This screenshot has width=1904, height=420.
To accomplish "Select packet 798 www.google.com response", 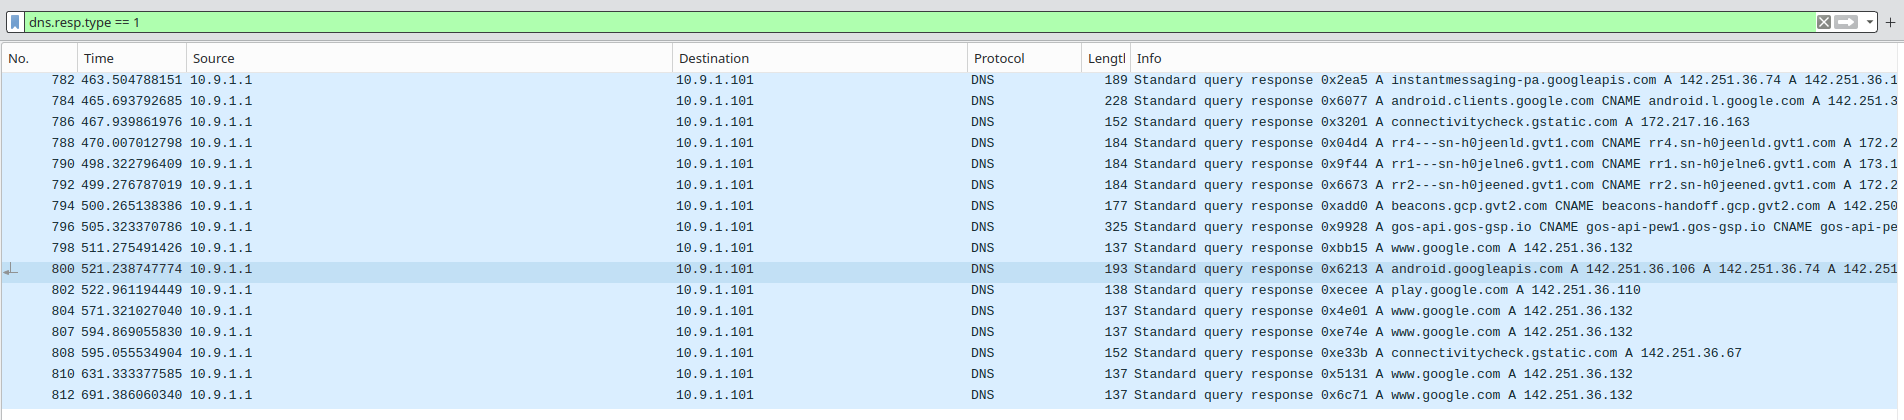I will click(x=950, y=248).
